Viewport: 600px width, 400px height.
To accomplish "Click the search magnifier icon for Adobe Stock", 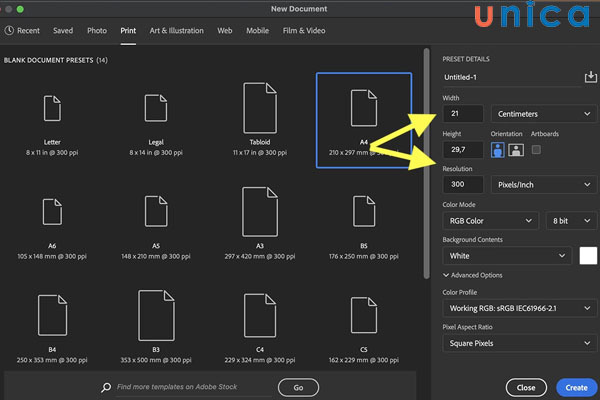I will click(x=106, y=386).
